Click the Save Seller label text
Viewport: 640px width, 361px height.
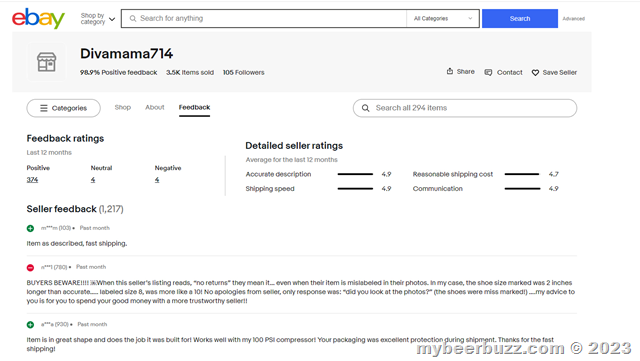(x=560, y=73)
